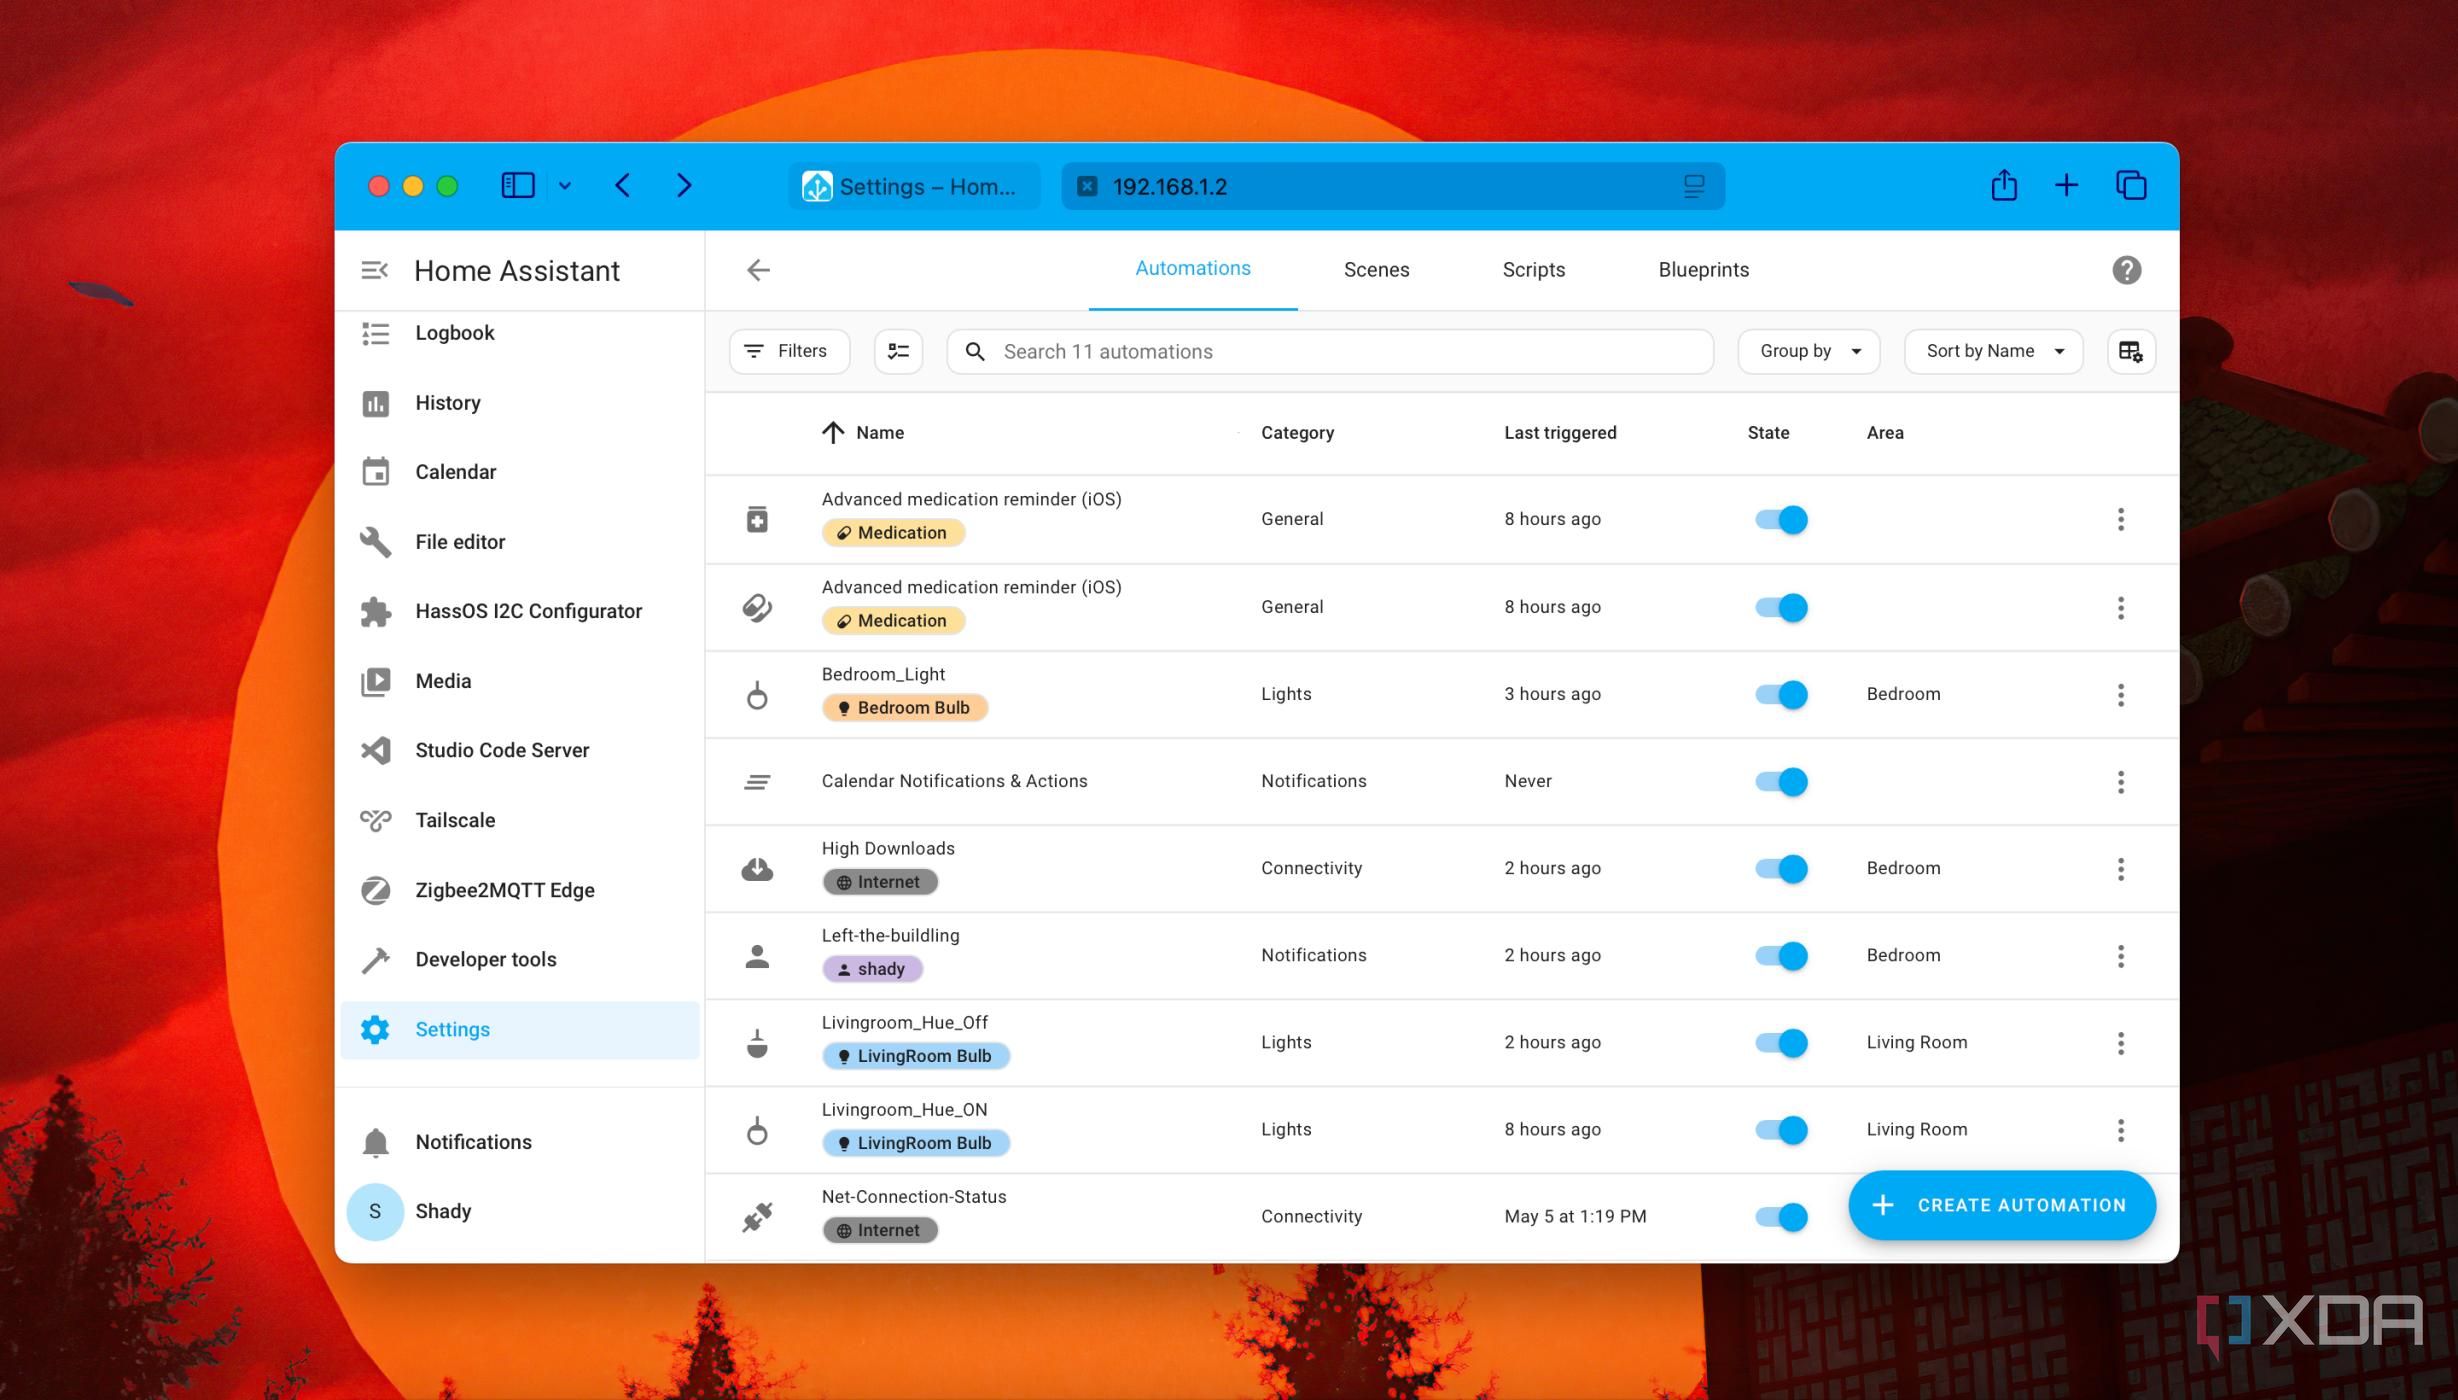Disable the Bedroom_Light automation toggle
Screen dimensions: 2458x1400
pyautogui.click(x=1780, y=695)
